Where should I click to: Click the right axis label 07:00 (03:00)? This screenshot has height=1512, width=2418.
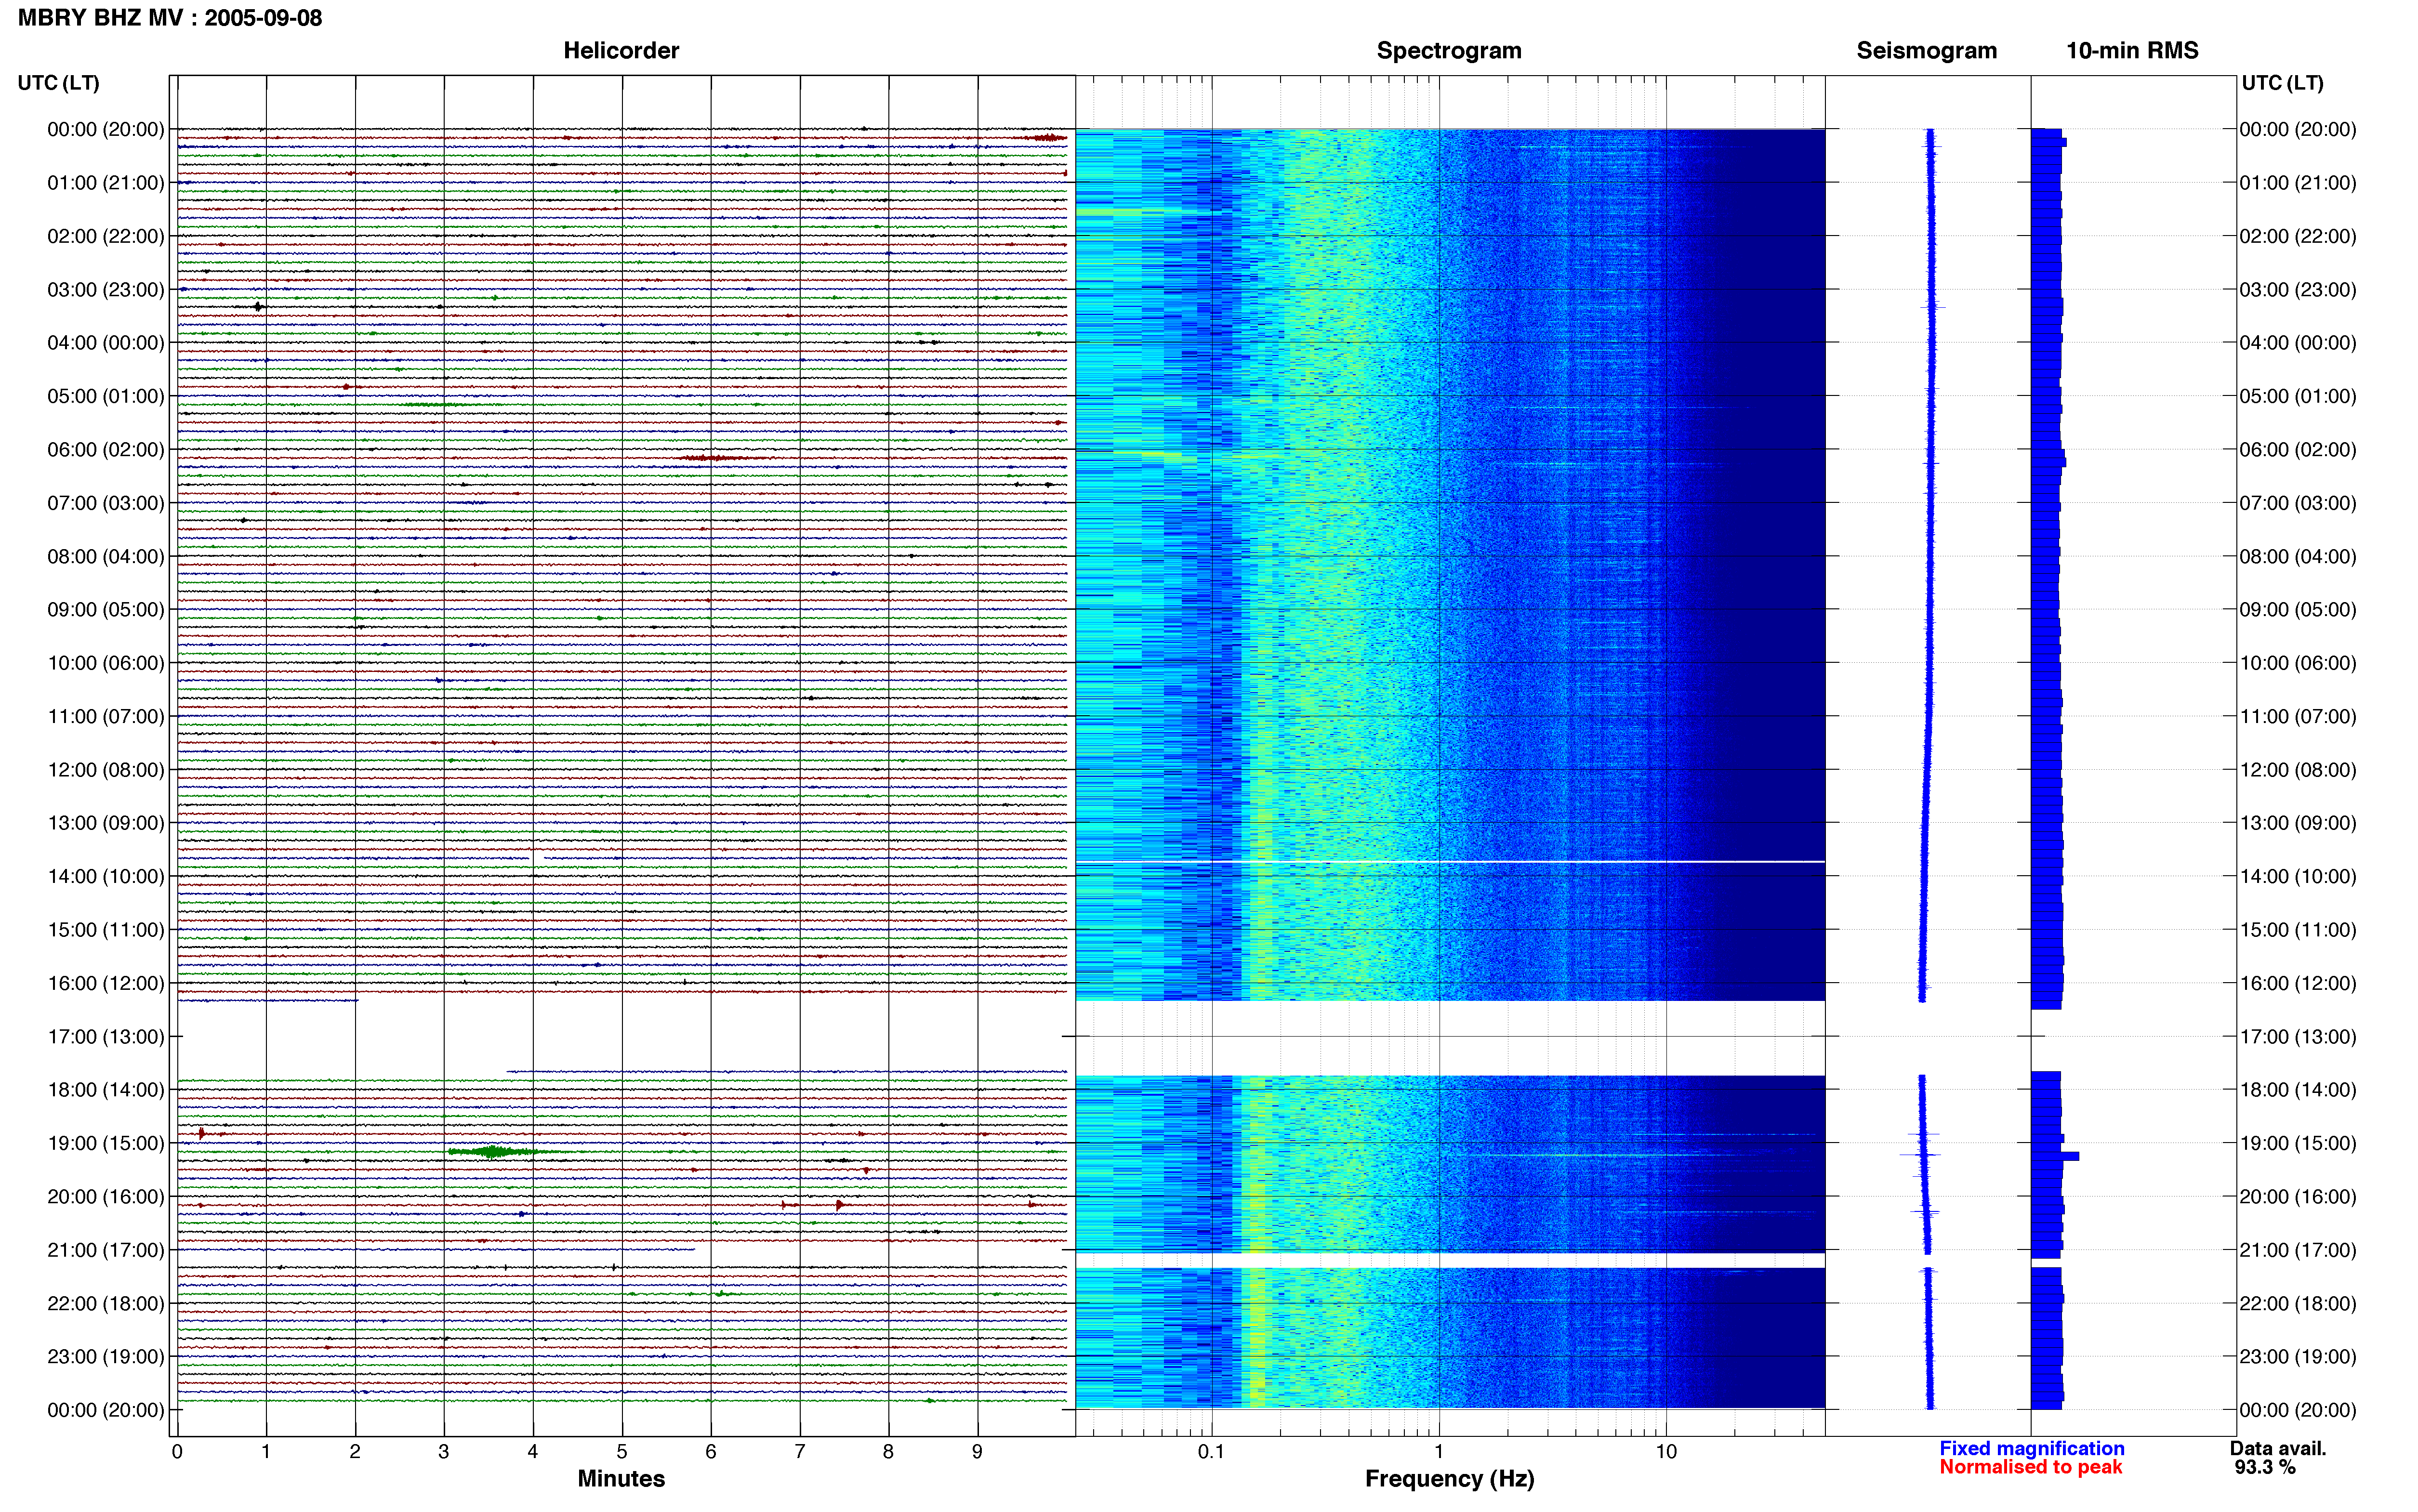[2298, 503]
